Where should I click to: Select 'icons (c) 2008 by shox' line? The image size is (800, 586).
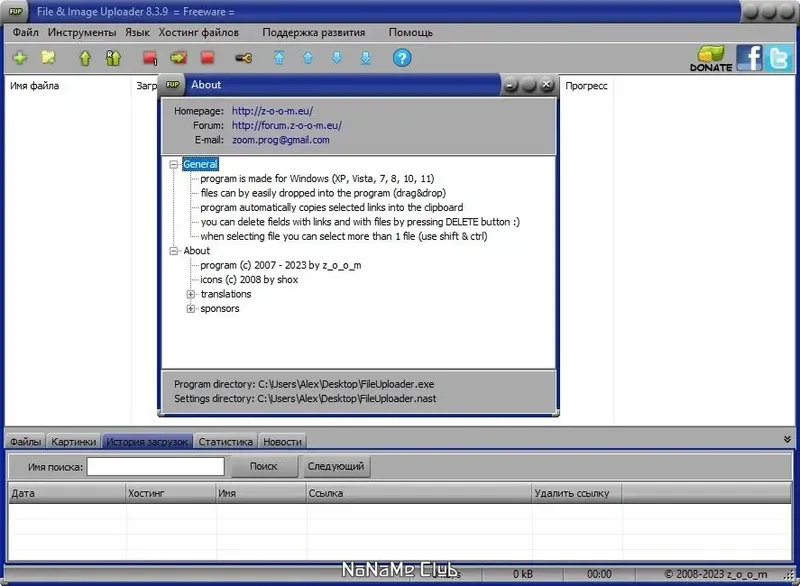click(x=249, y=279)
